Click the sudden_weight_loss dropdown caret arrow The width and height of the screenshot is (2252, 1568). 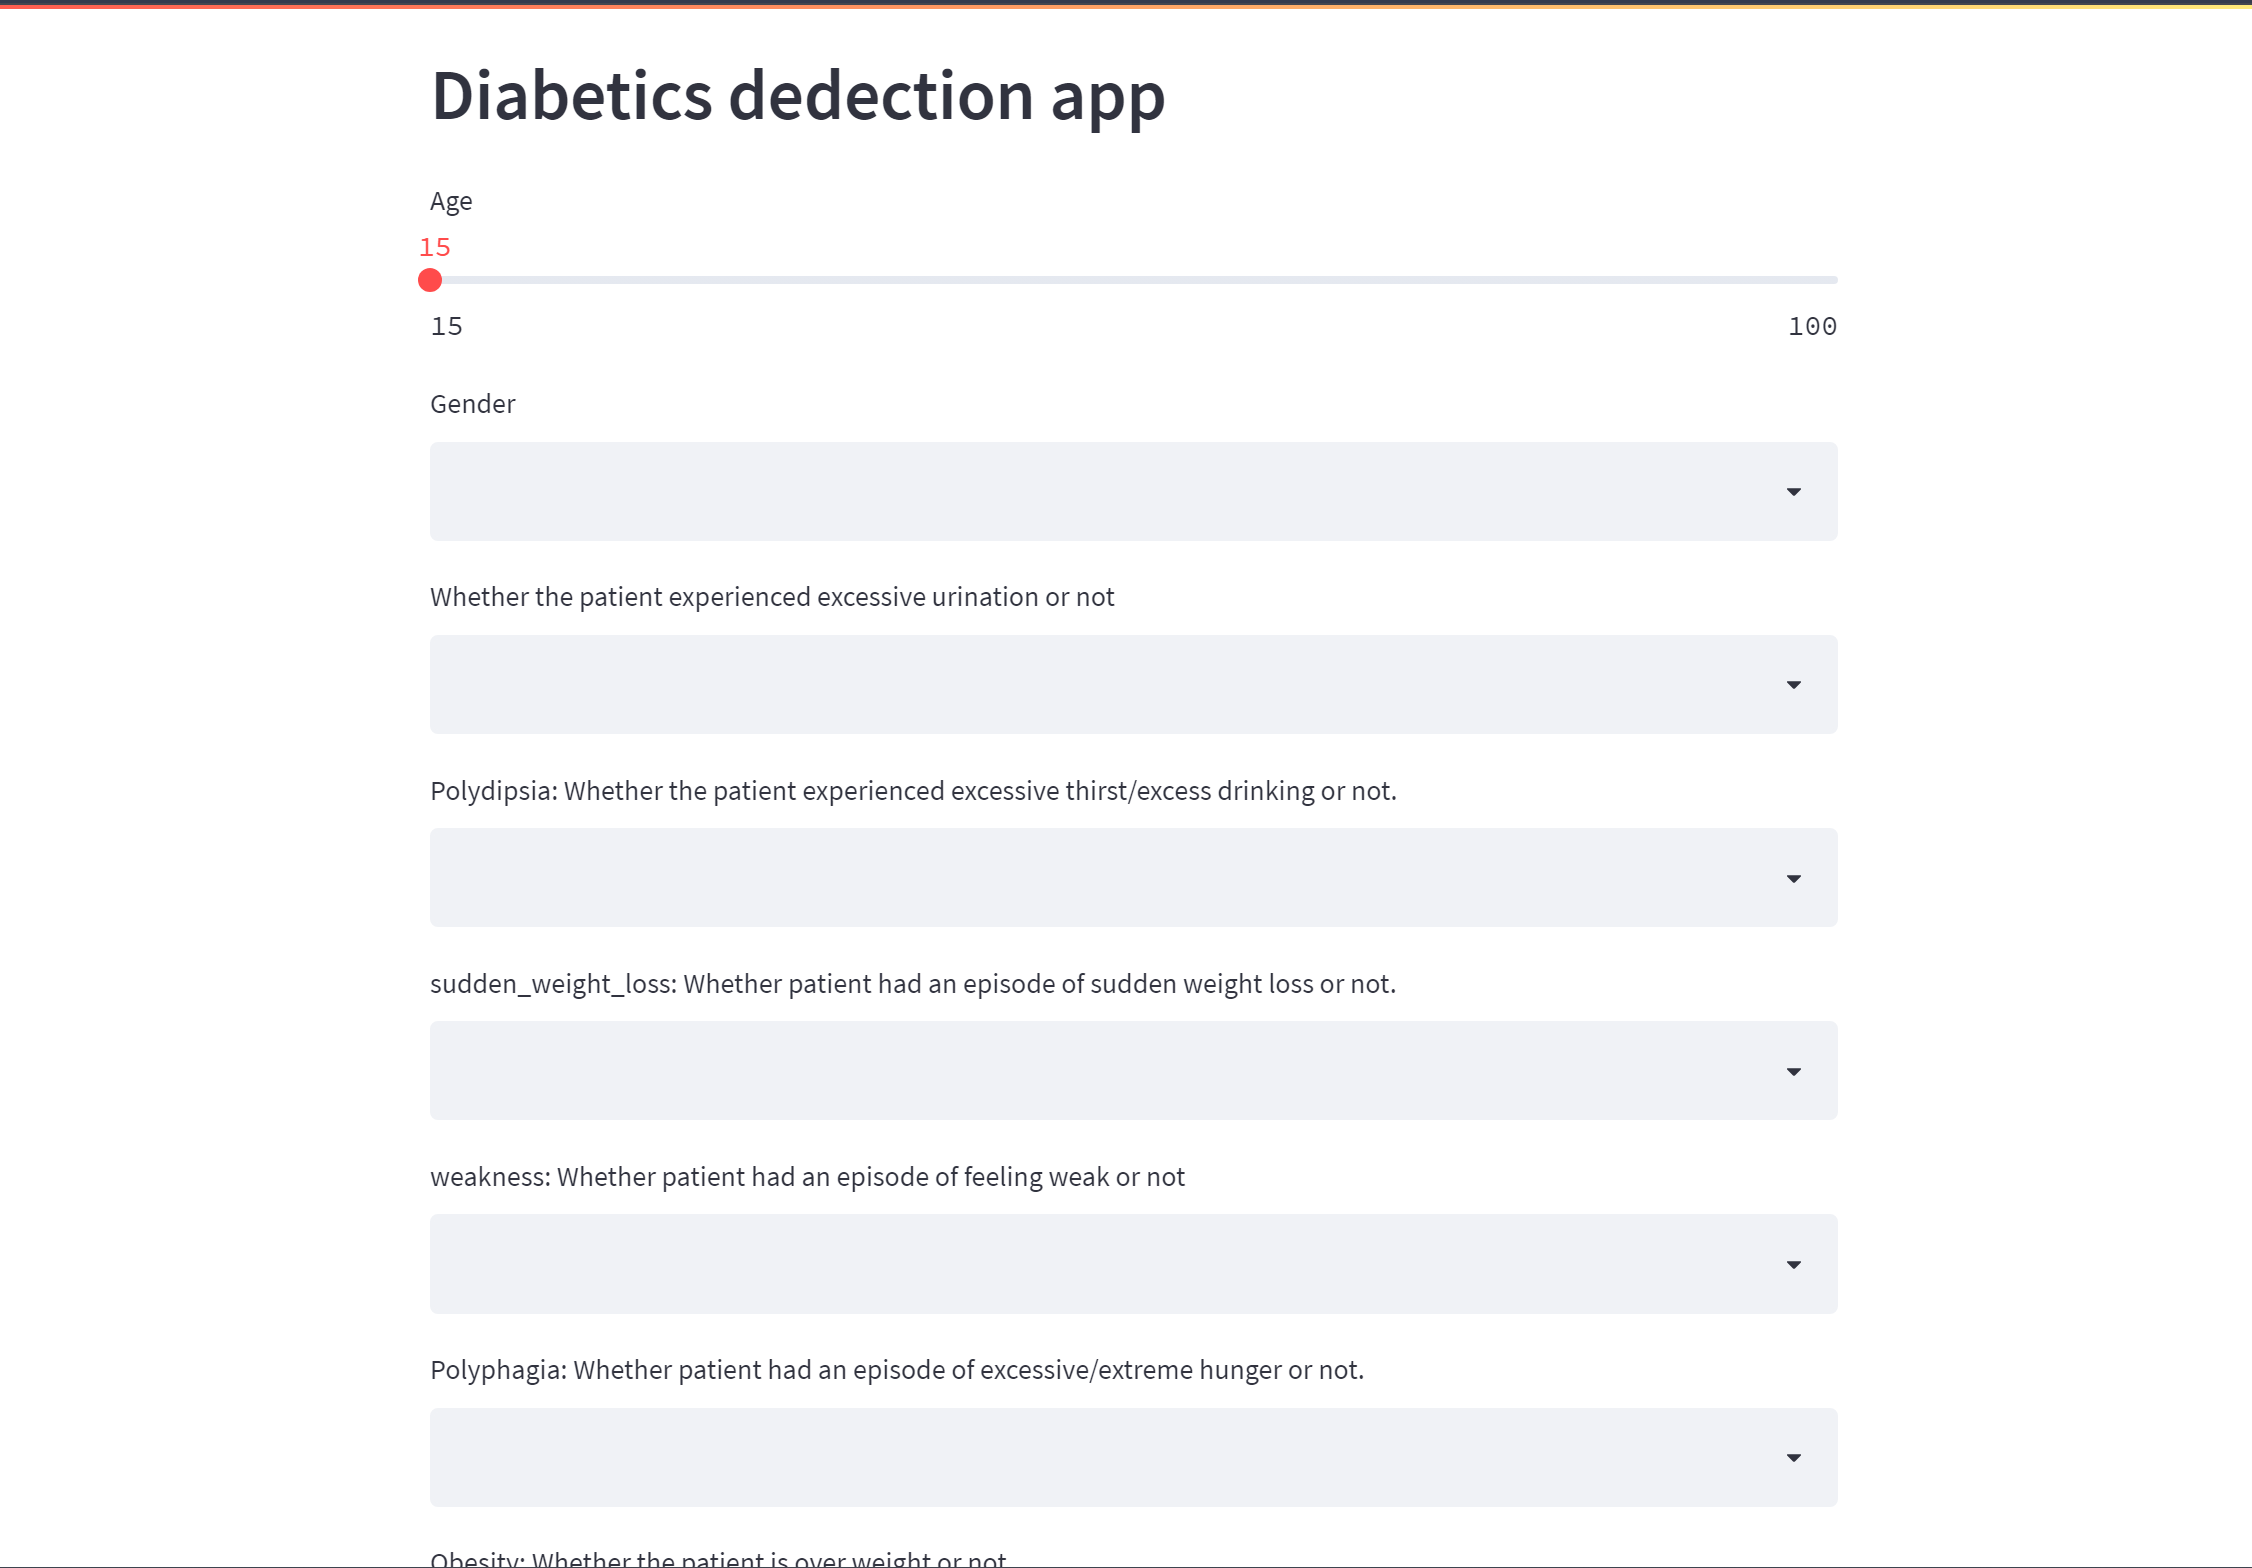(1793, 1072)
